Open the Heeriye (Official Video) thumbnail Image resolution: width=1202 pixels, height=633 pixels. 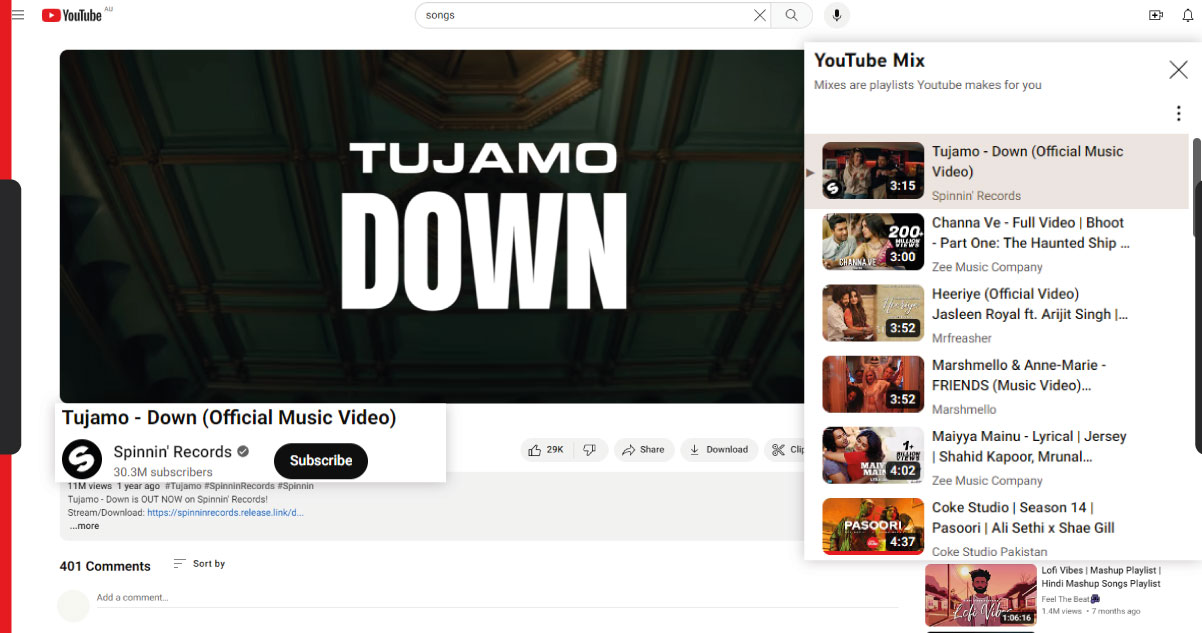[x=873, y=313]
